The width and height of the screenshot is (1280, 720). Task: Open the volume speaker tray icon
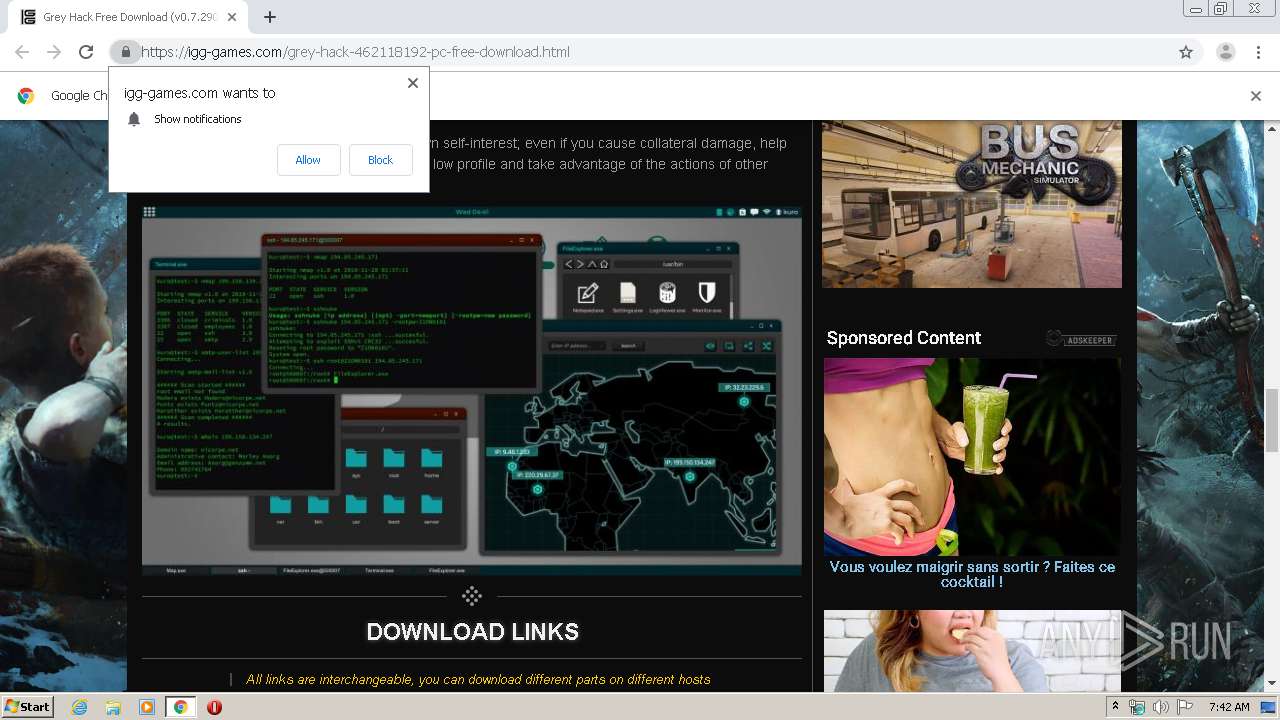pyautogui.click(x=1160, y=707)
